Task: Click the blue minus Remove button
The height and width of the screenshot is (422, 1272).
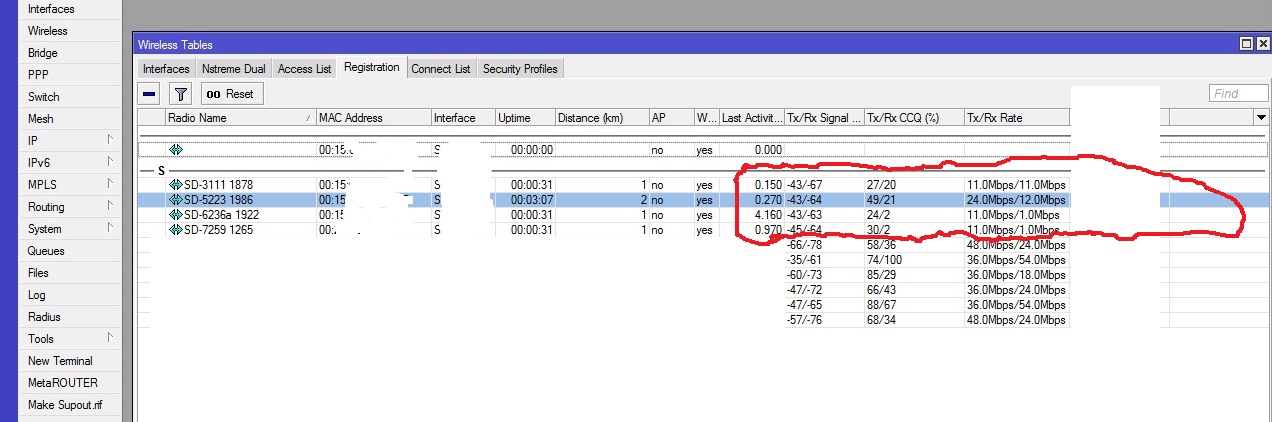Action: [x=149, y=94]
